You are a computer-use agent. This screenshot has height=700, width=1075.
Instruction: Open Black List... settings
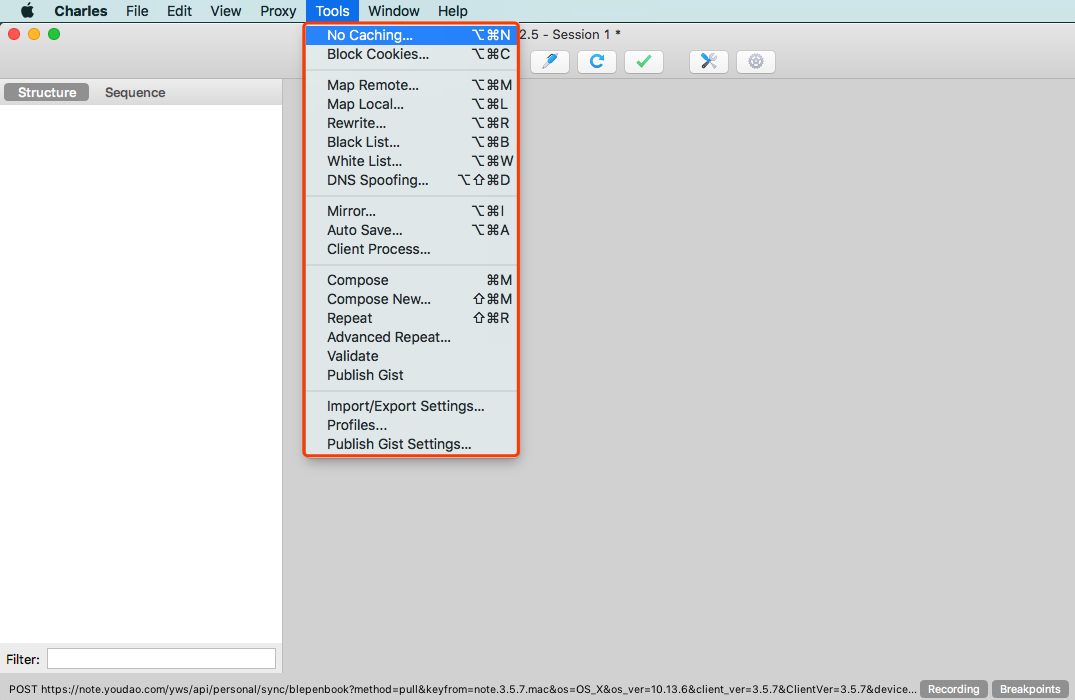411,142
